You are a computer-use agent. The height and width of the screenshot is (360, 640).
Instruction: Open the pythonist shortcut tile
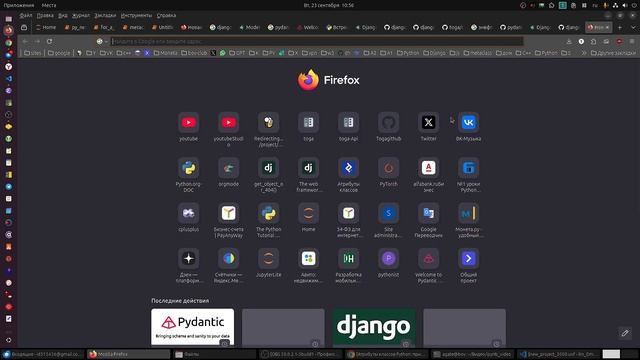point(389,258)
